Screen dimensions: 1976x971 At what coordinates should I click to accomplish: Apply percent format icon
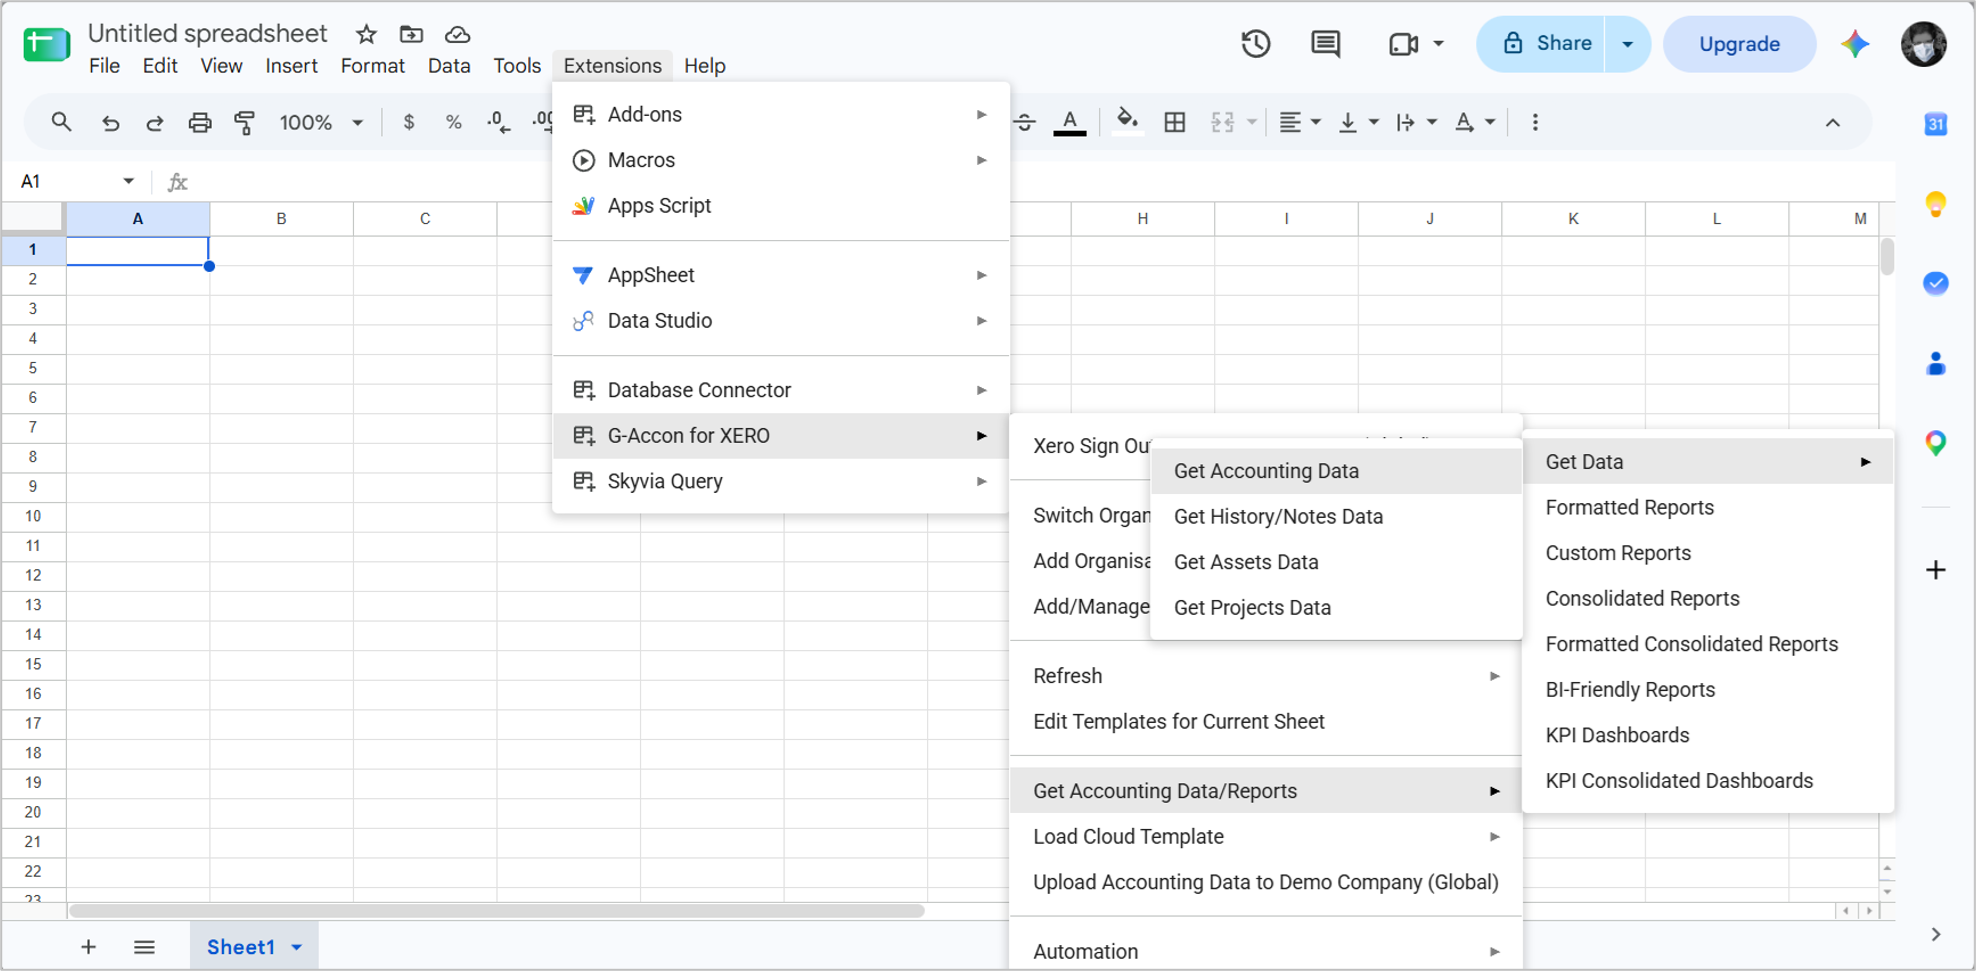click(453, 122)
